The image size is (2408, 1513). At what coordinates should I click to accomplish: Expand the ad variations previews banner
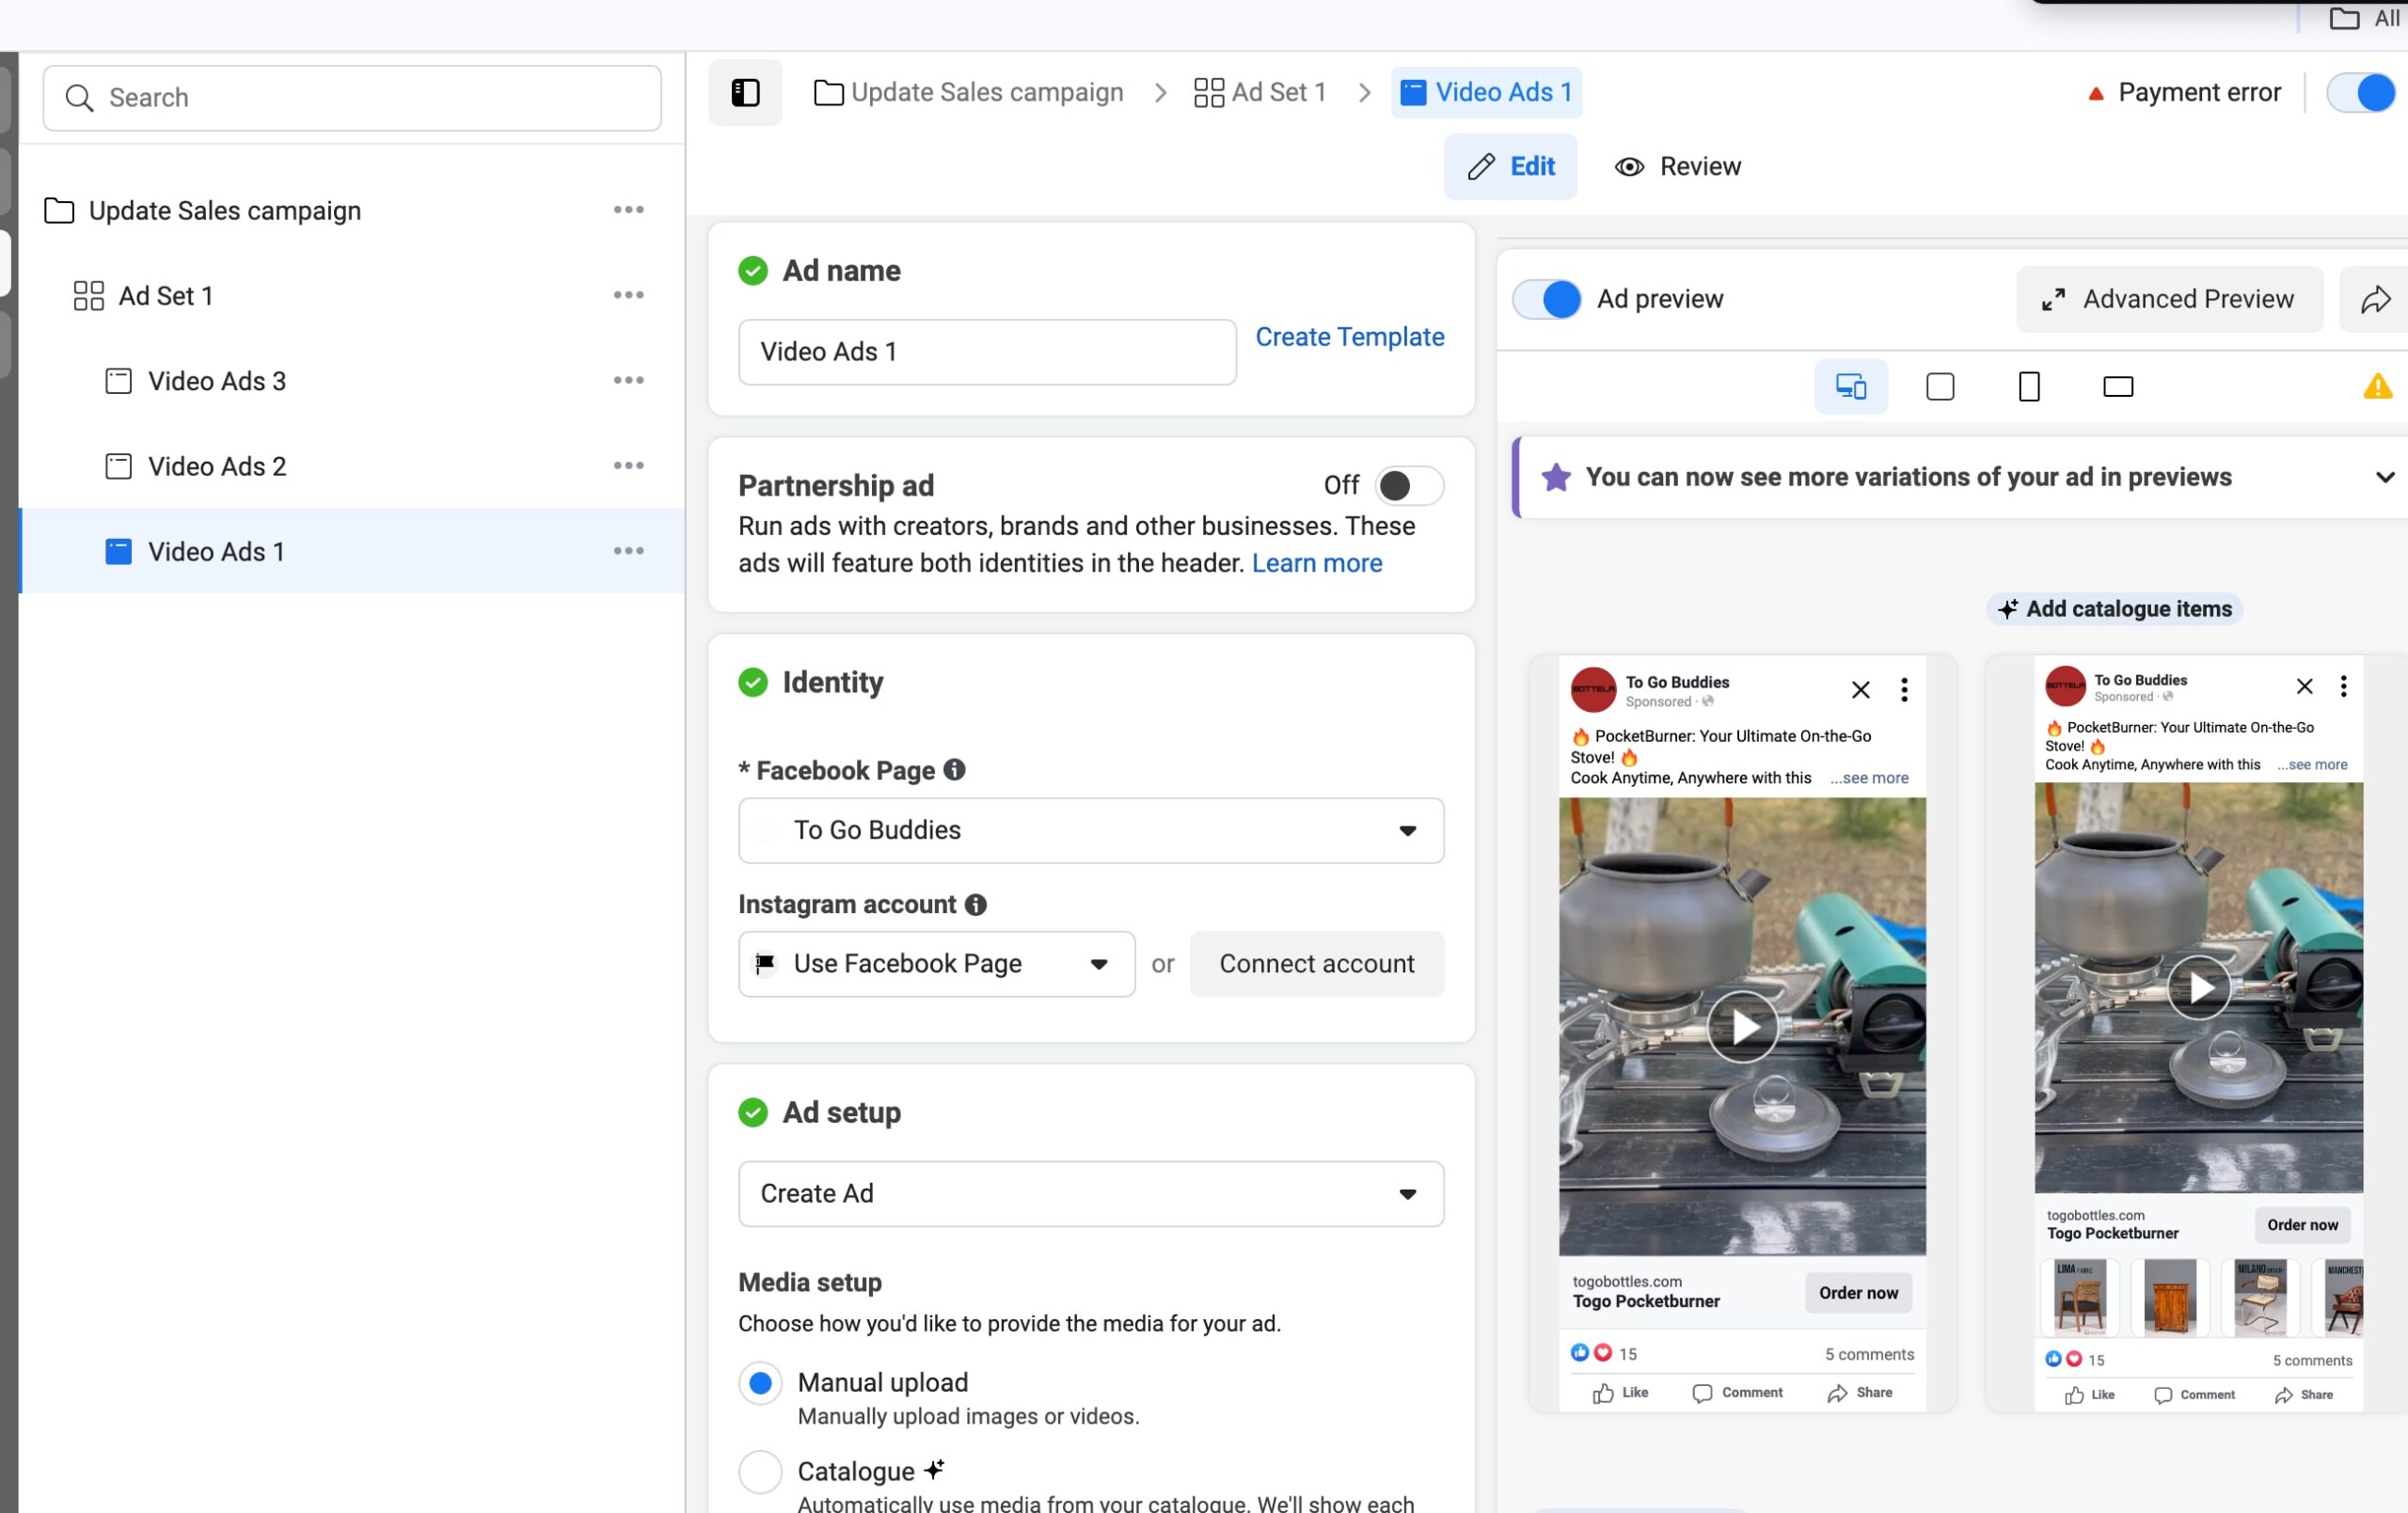[x=2384, y=477]
